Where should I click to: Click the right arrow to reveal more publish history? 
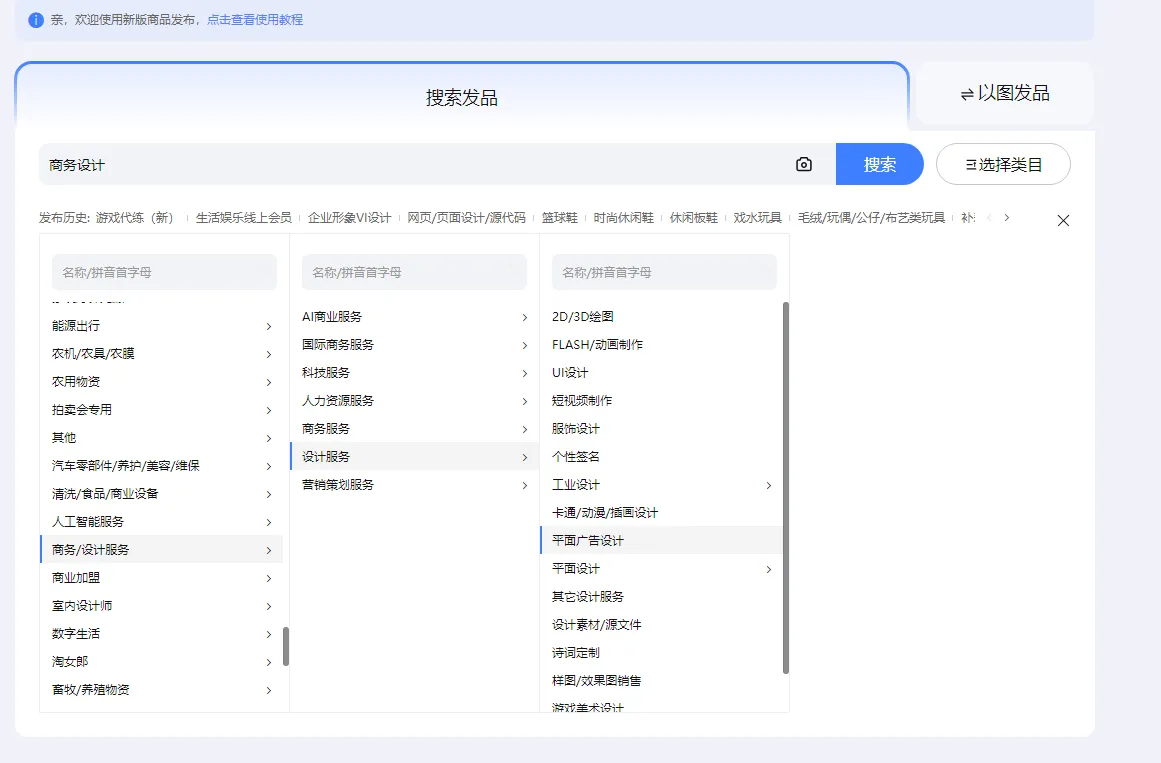click(1007, 217)
